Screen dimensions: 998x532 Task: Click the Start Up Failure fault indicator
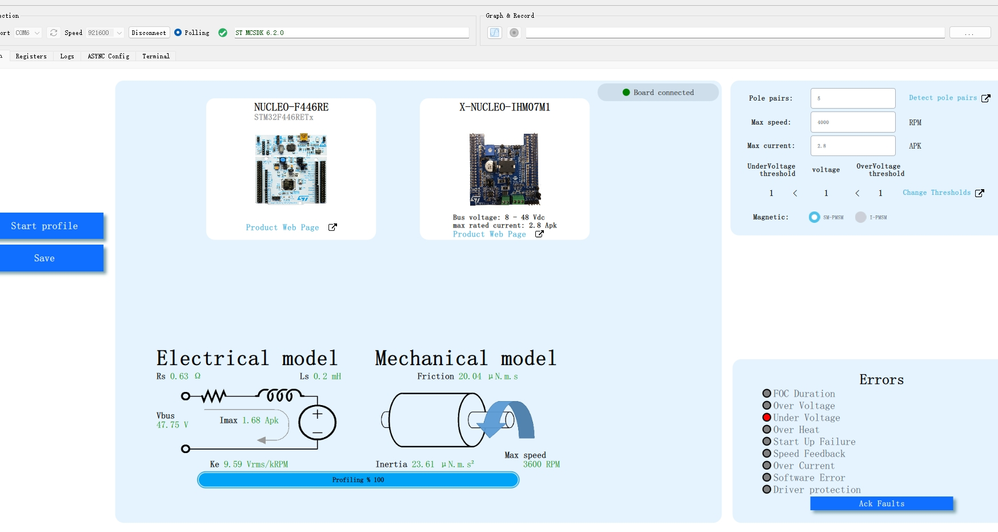pyautogui.click(x=766, y=442)
